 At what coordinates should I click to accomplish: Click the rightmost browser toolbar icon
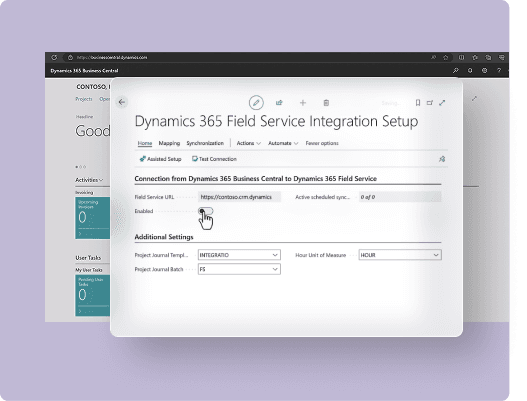click(501, 57)
